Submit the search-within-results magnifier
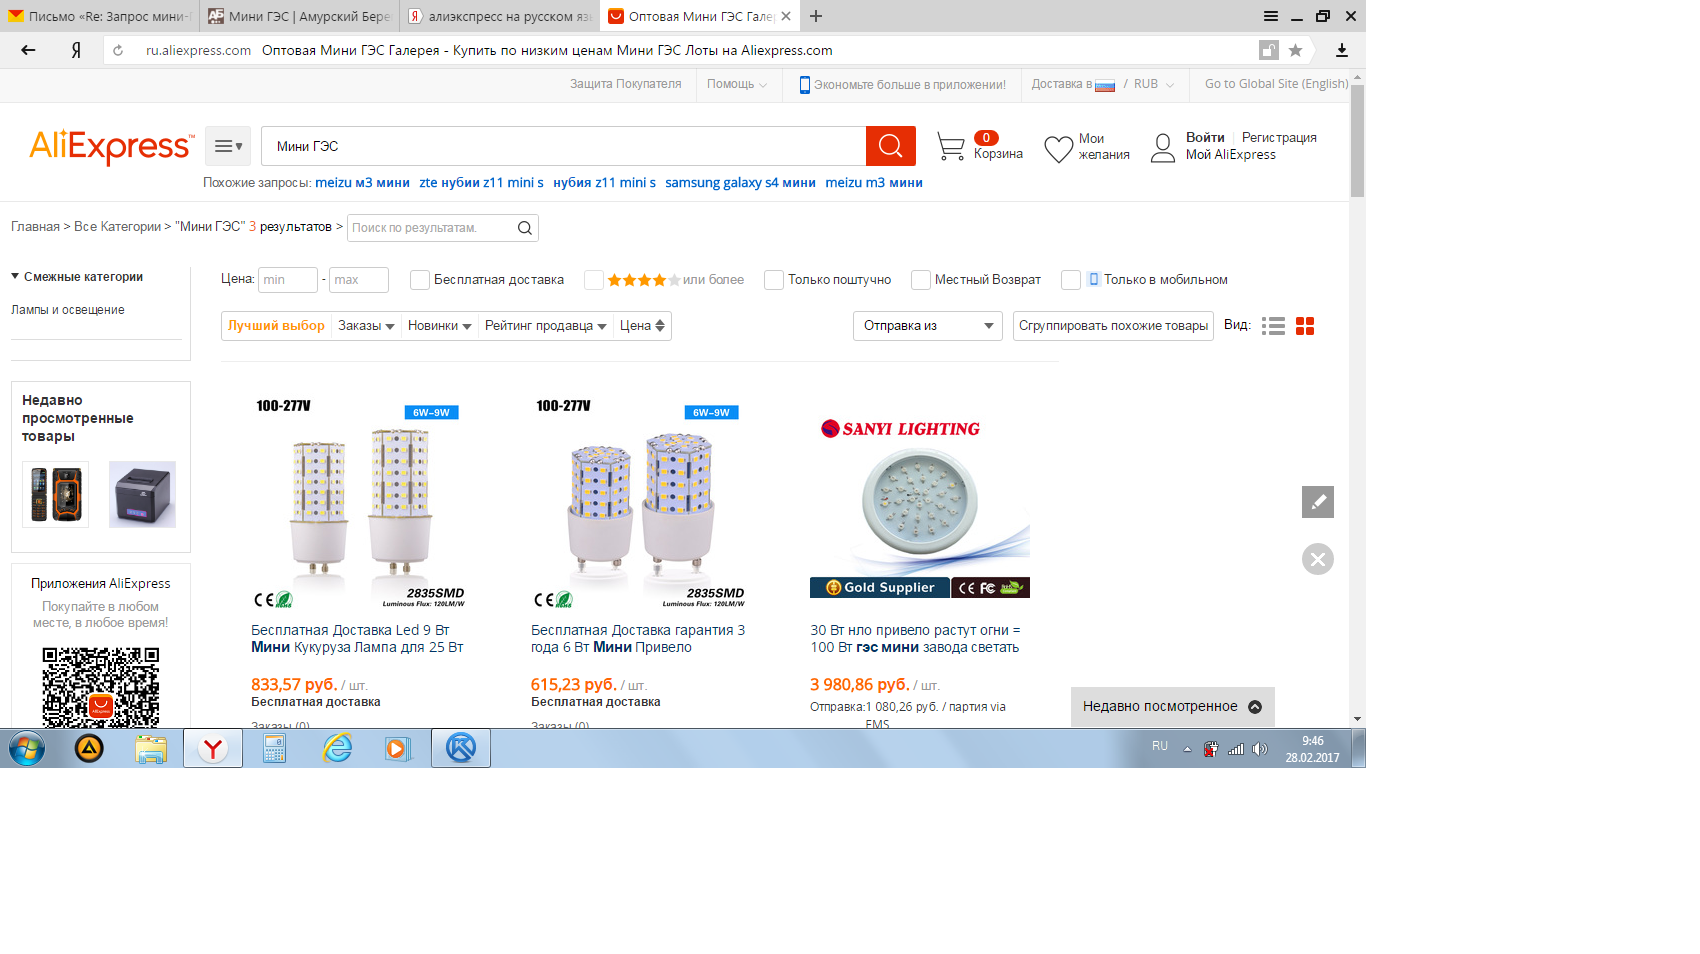This screenshot has width=1700, height=954. coord(525,228)
